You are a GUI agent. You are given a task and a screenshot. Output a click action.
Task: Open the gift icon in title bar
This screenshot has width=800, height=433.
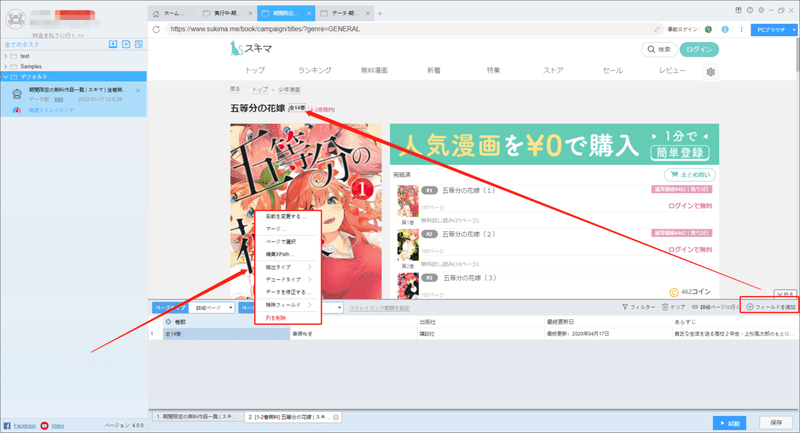(738, 10)
